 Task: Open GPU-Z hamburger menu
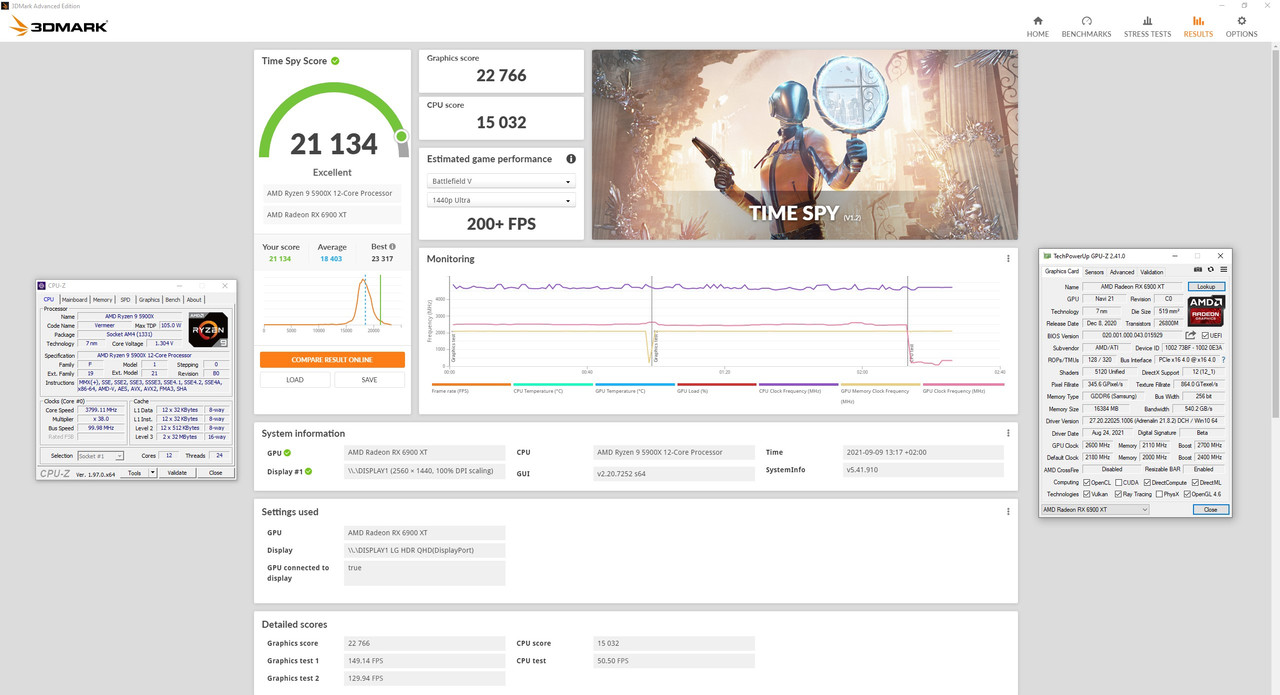(1224, 269)
